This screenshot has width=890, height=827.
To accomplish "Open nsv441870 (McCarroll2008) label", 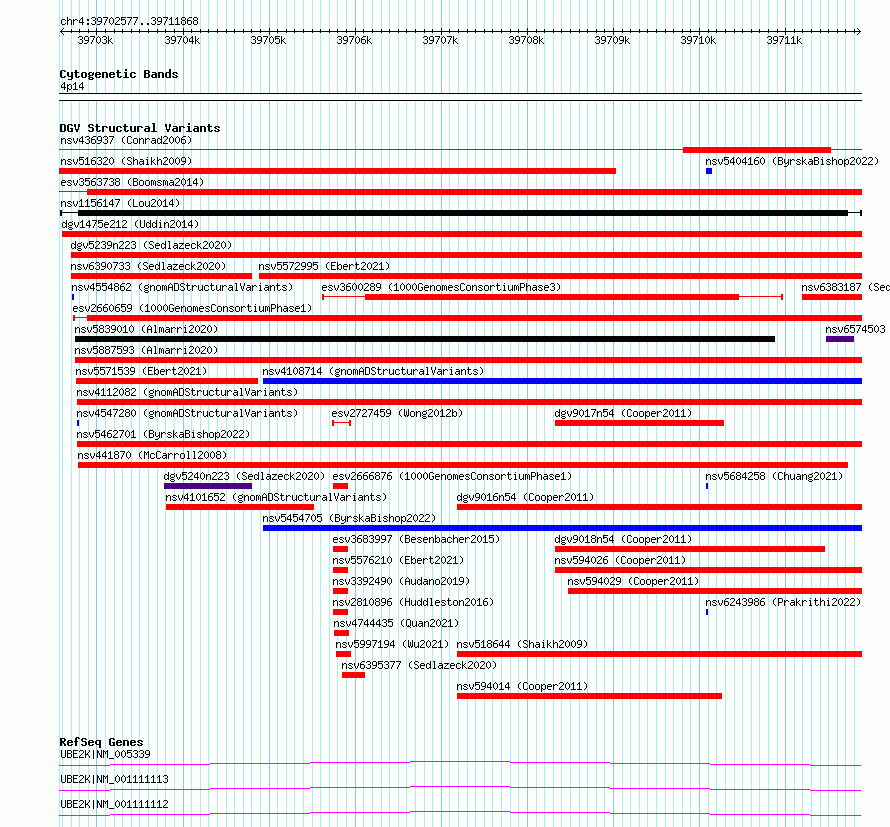I will point(152,455).
